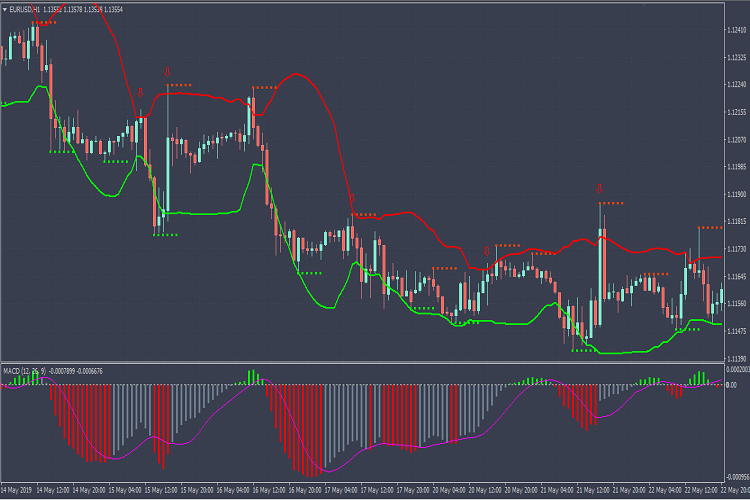750x500 pixels.
Task: Select the EURUSD,H1 symbol label
Action: pos(24,10)
